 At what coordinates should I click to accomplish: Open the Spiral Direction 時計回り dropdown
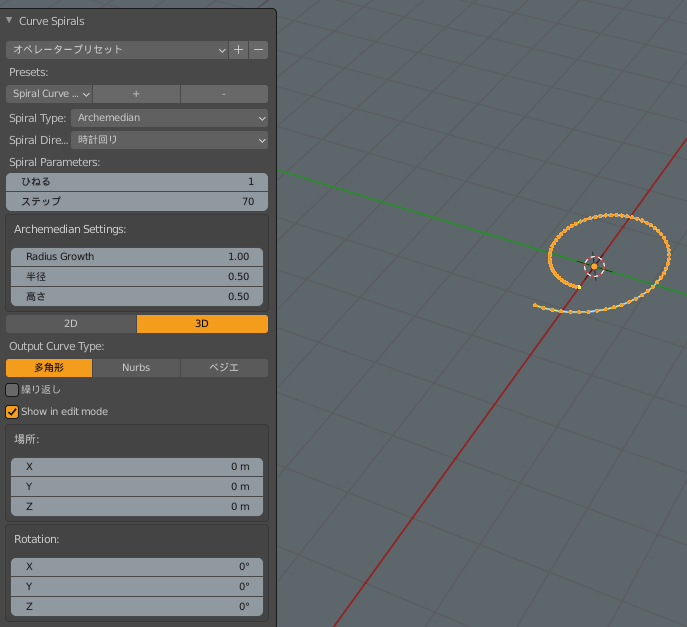(x=169, y=140)
